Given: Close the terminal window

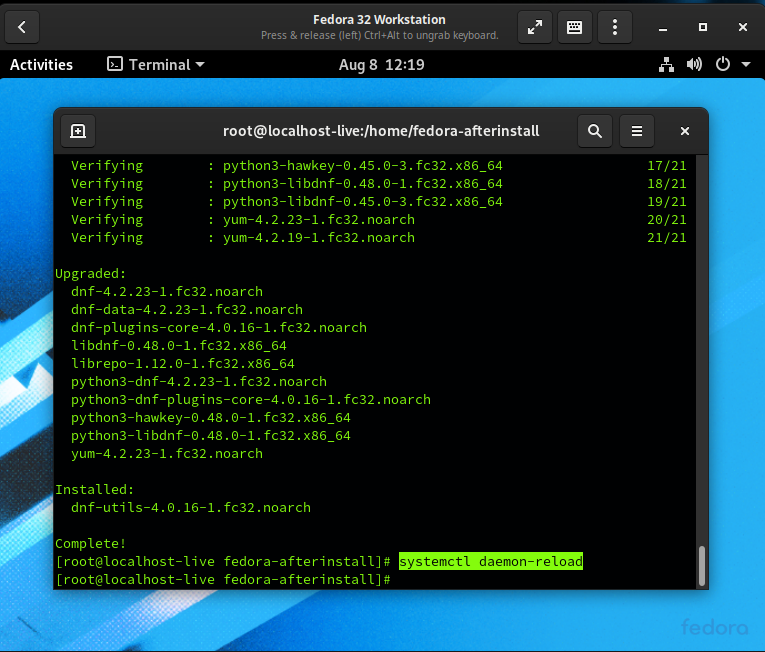Looking at the screenshot, I should tap(685, 131).
